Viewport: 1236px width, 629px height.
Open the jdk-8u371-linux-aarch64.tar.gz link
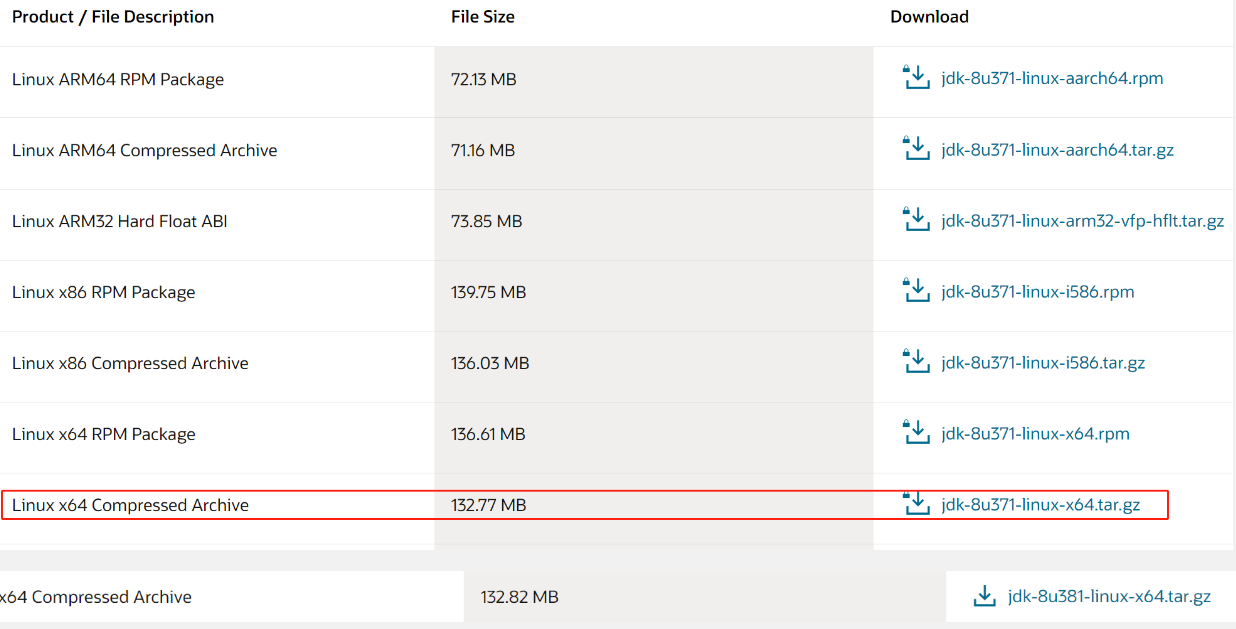[x=1057, y=150]
